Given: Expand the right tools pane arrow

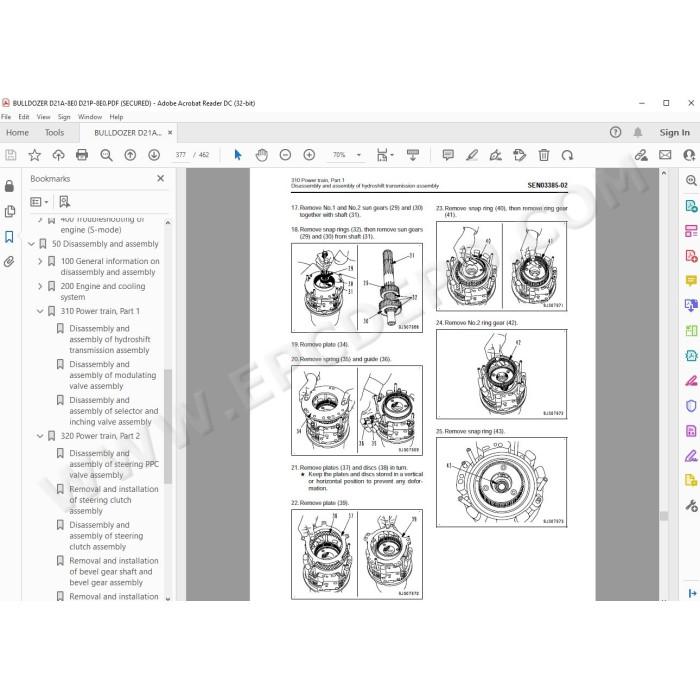Looking at the screenshot, I should [692, 593].
